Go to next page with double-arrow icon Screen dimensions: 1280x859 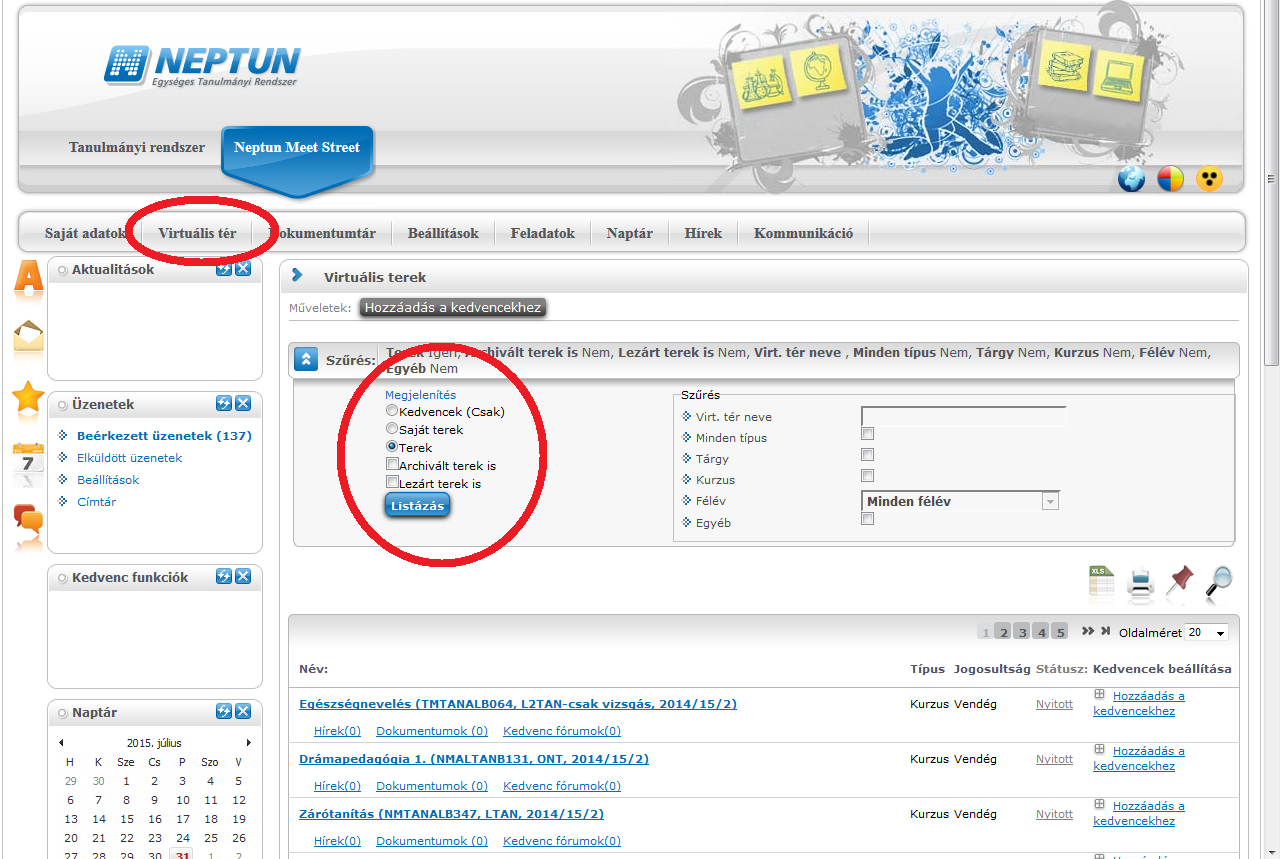point(1088,631)
